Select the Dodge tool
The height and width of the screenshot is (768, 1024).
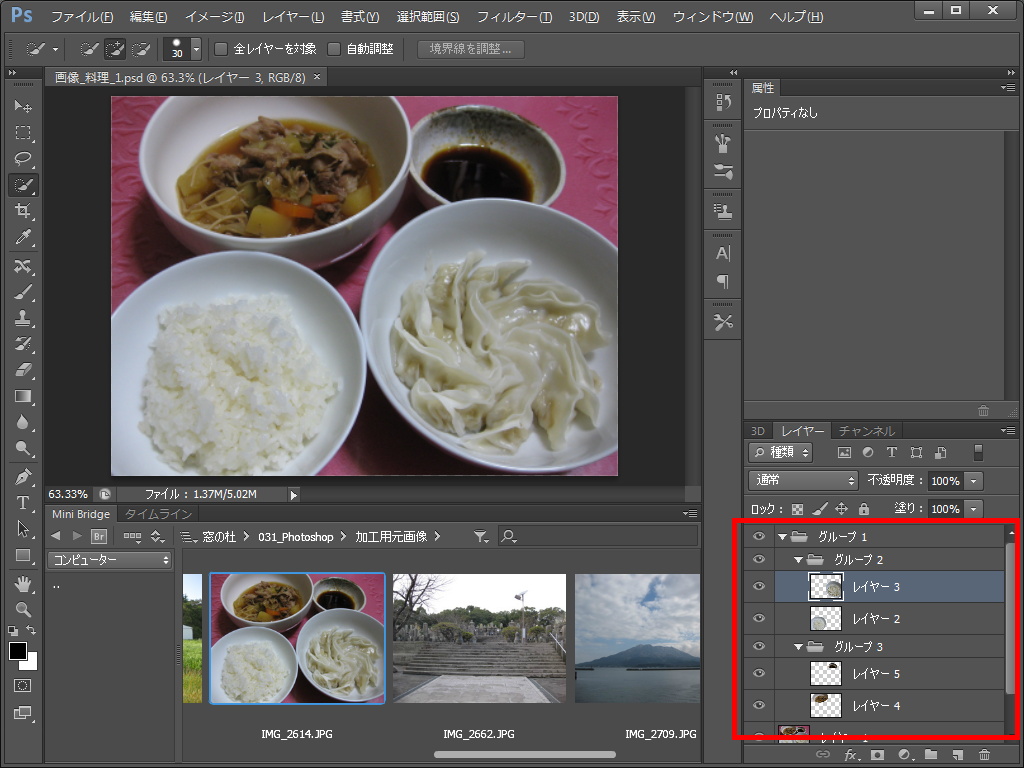tap(23, 448)
